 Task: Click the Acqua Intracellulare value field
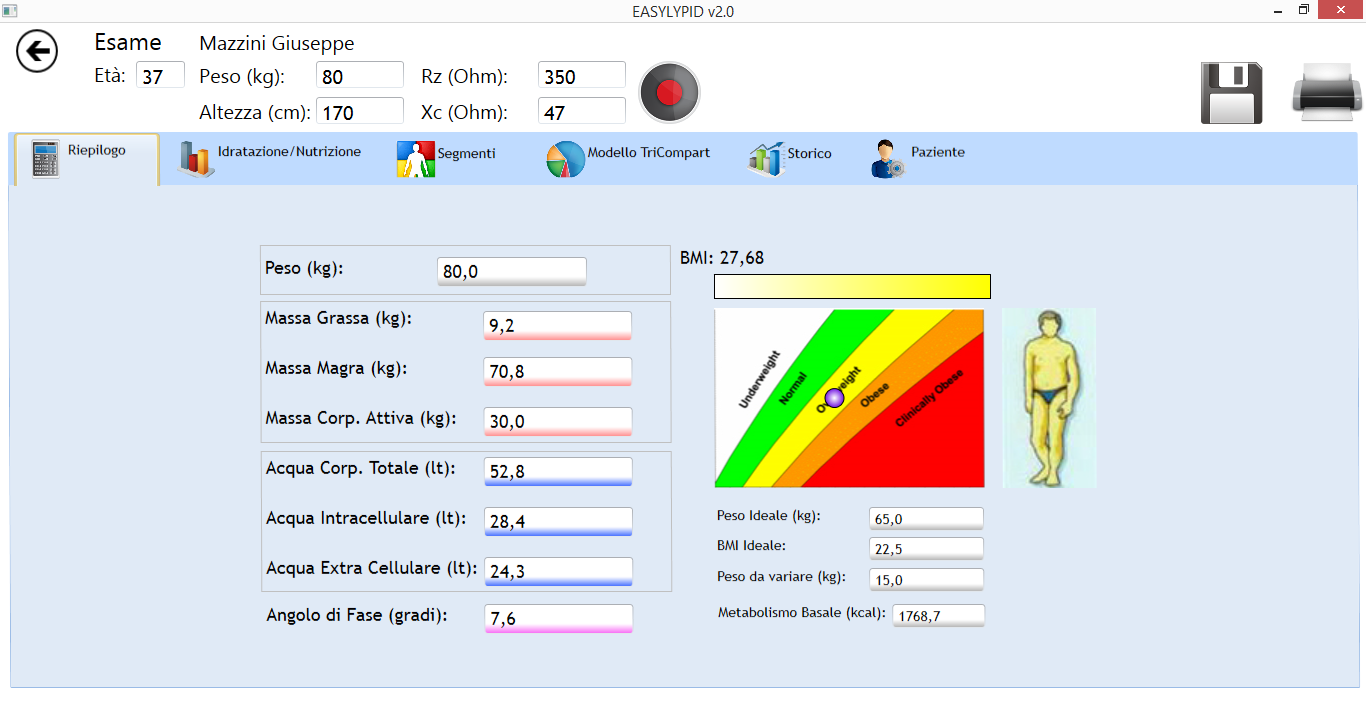tap(558, 521)
